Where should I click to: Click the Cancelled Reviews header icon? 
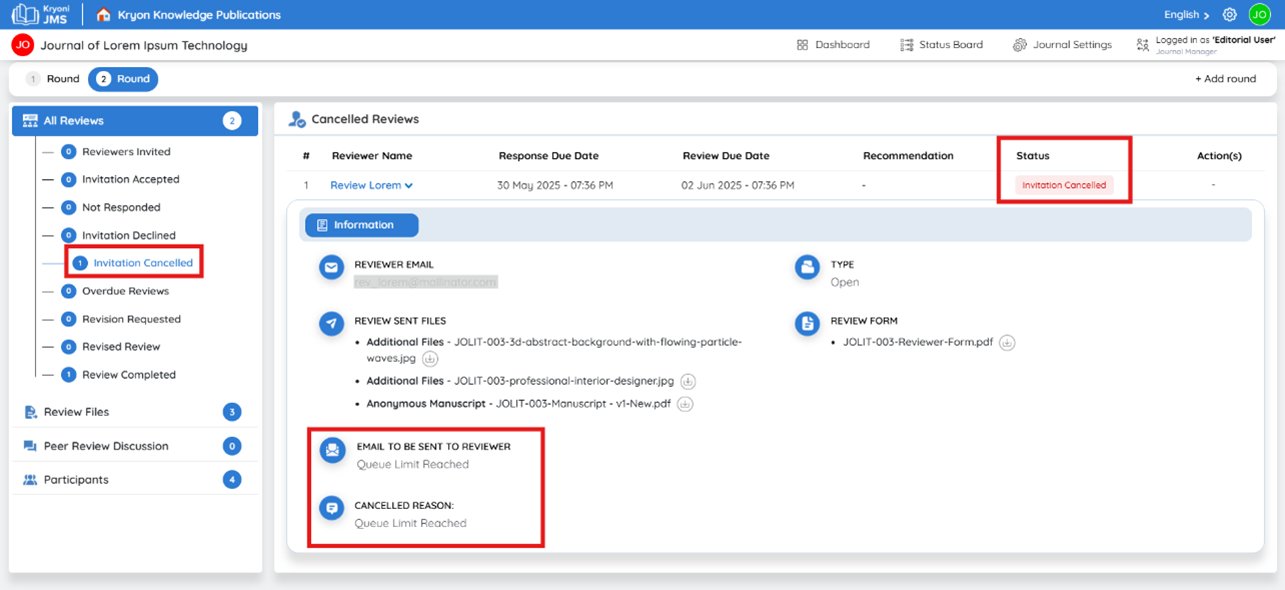point(297,119)
